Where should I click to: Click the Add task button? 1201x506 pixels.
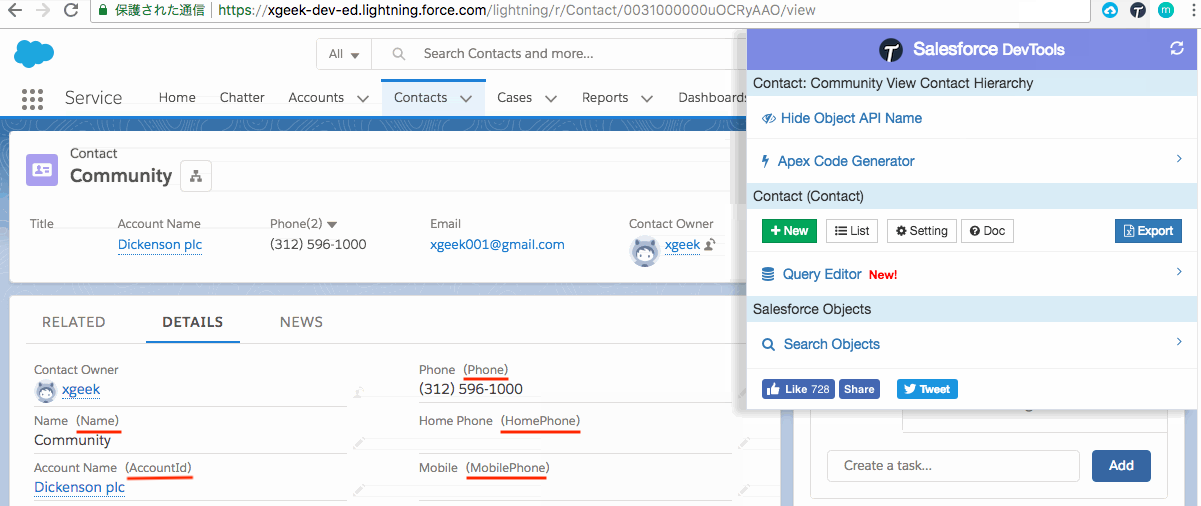(1121, 466)
